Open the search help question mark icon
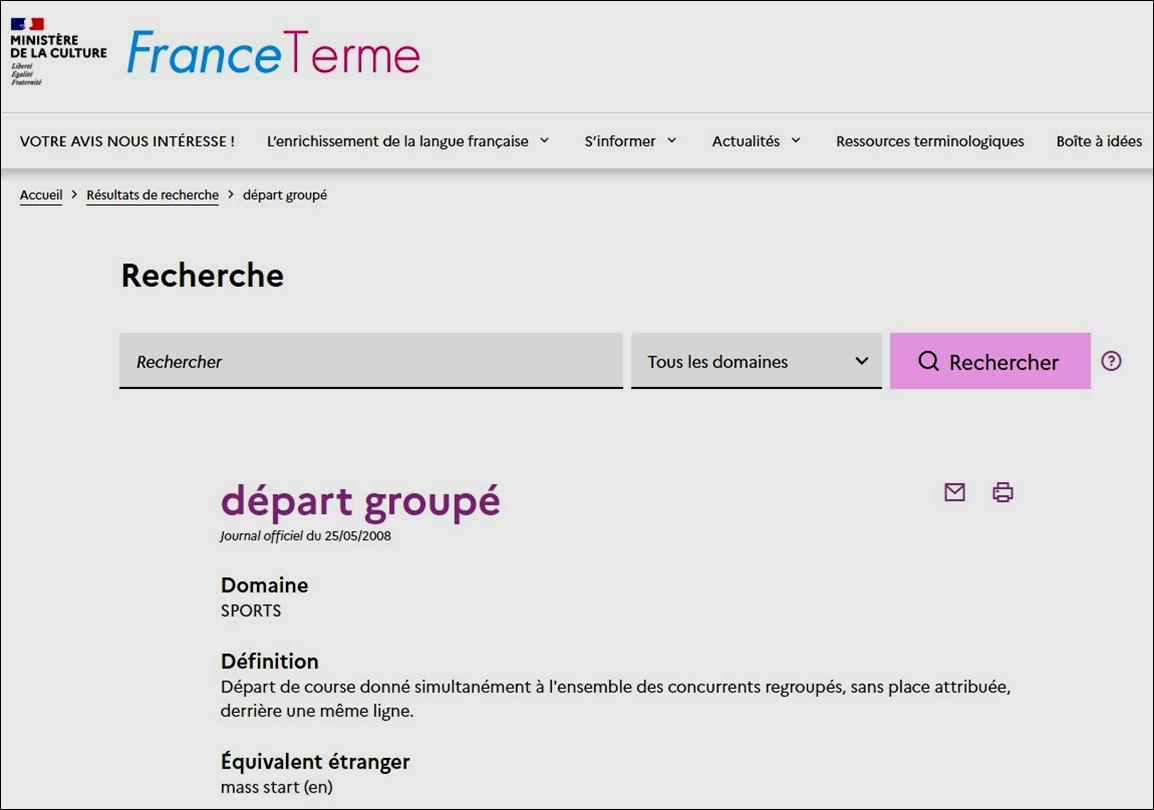The image size is (1154, 810). click(1111, 361)
